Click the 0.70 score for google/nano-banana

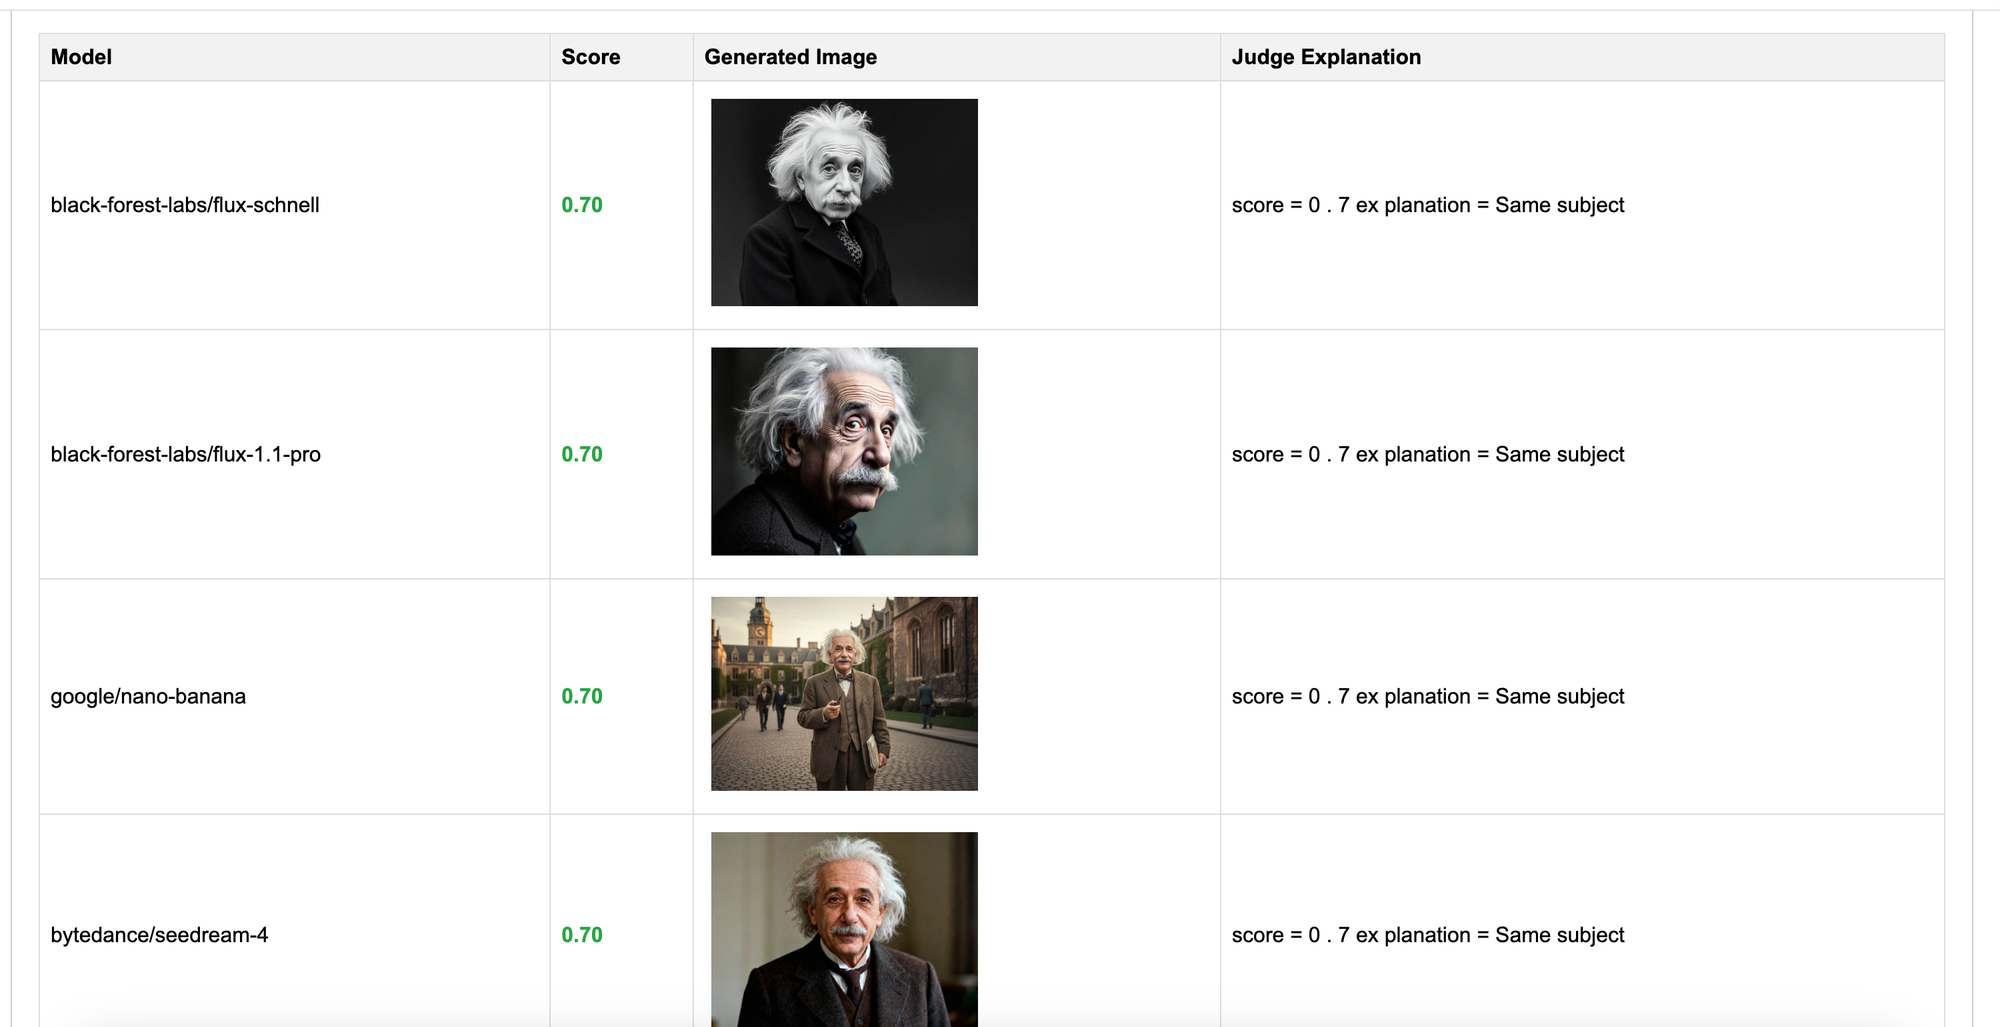pyautogui.click(x=582, y=696)
